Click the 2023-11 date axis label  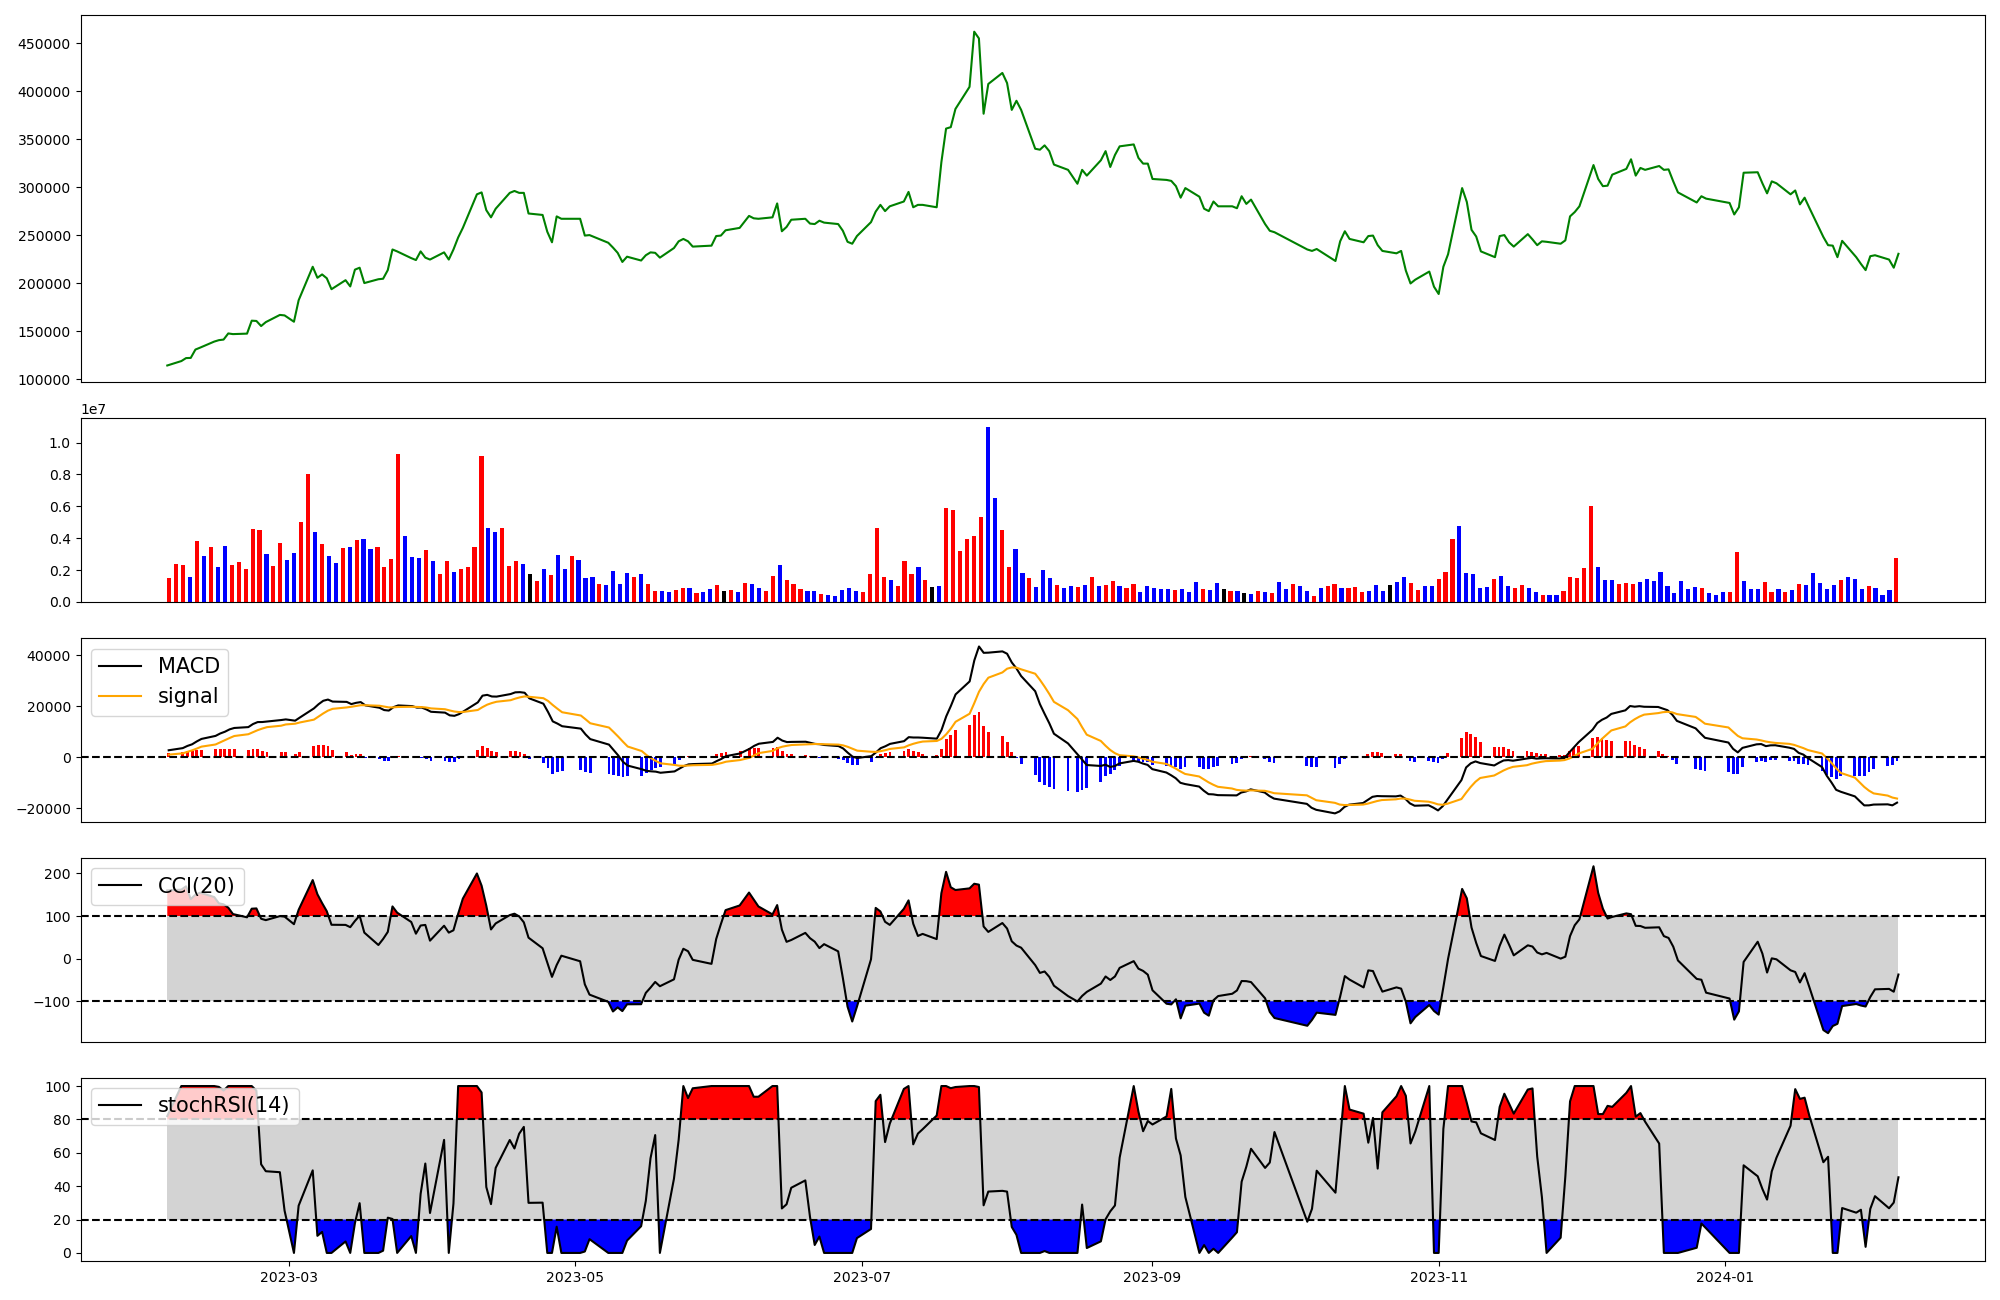coord(1439,1277)
